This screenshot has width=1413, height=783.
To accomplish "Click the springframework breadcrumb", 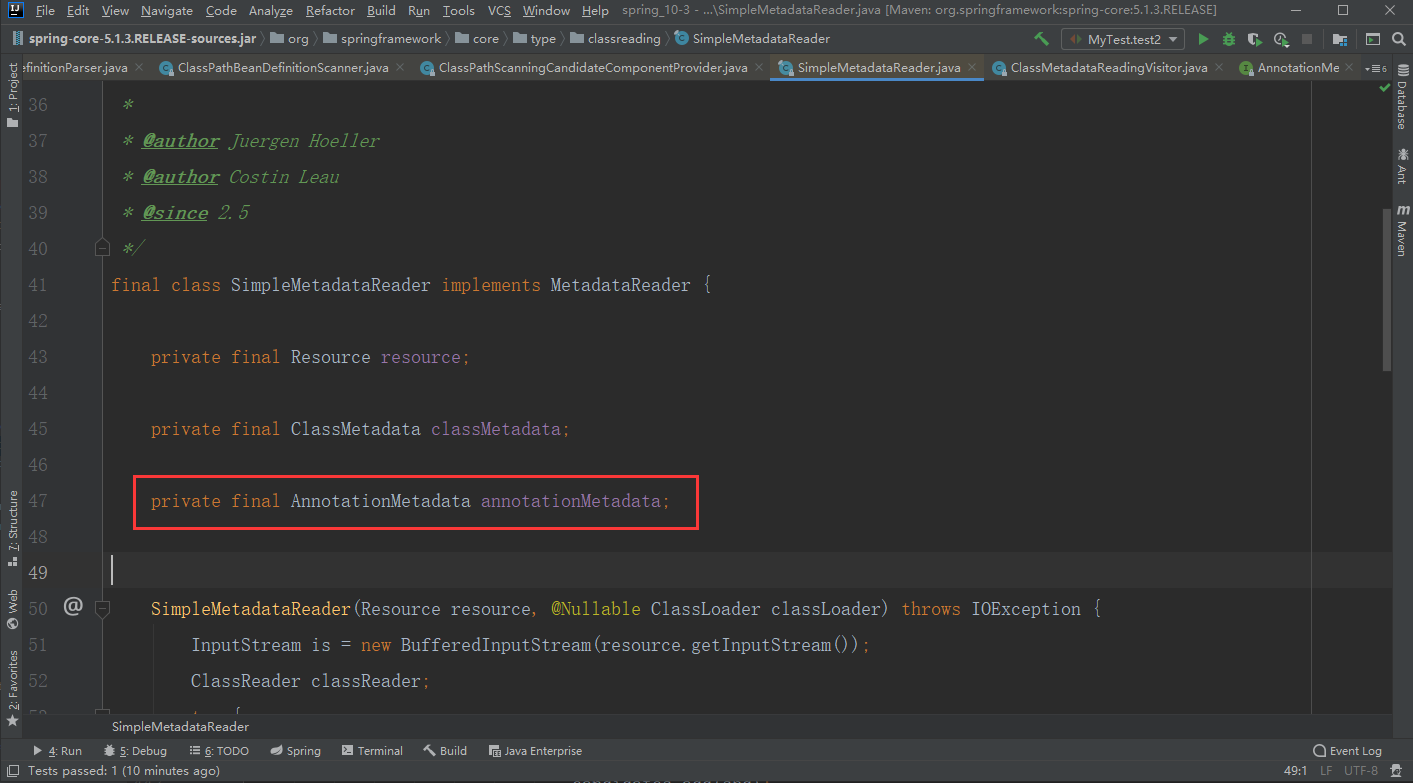I will point(382,39).
